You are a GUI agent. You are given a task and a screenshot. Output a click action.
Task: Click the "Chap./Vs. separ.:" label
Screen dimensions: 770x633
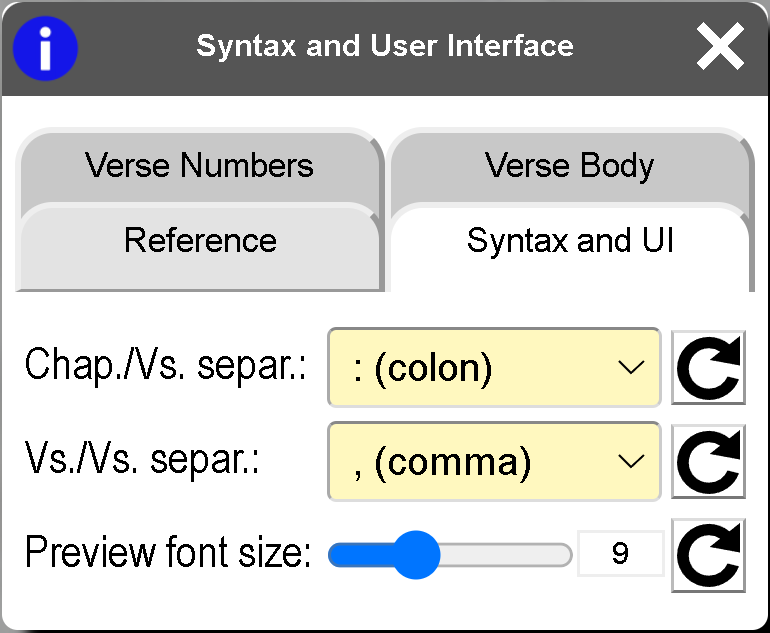tap(166, 368)
